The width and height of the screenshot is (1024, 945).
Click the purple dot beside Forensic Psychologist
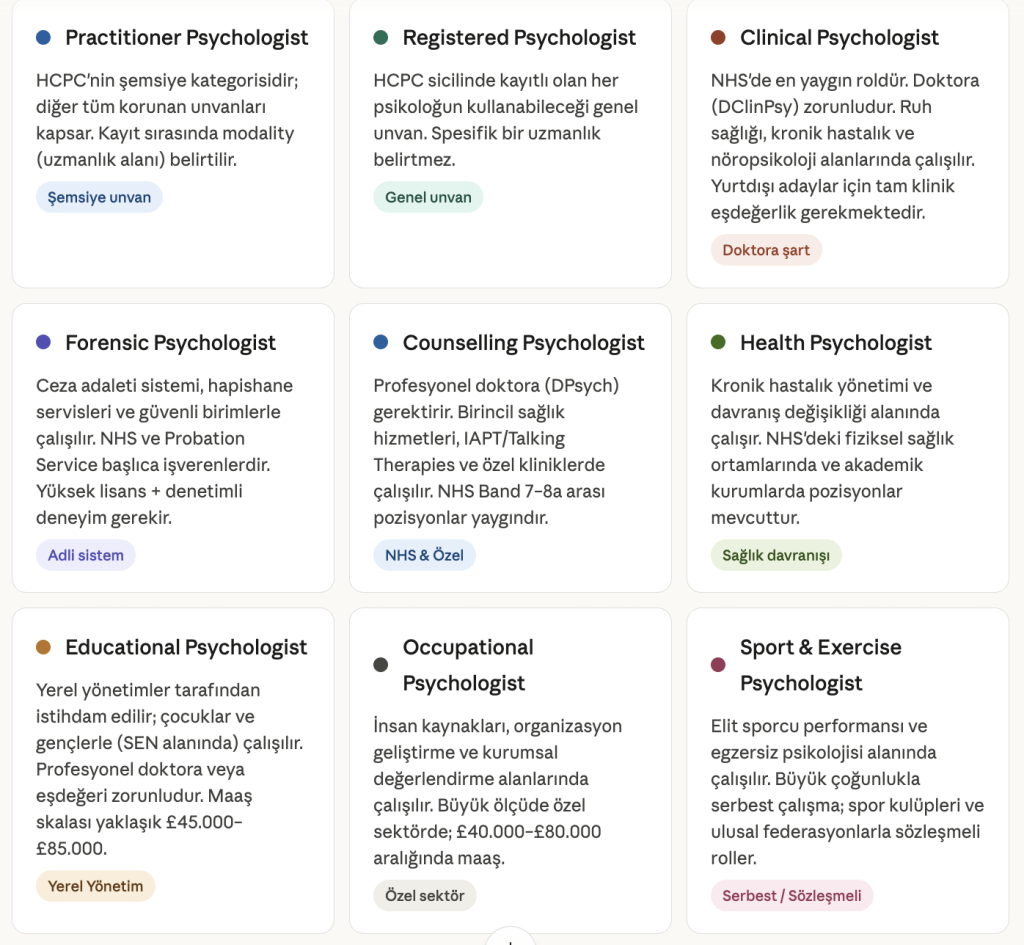point(43,342)
